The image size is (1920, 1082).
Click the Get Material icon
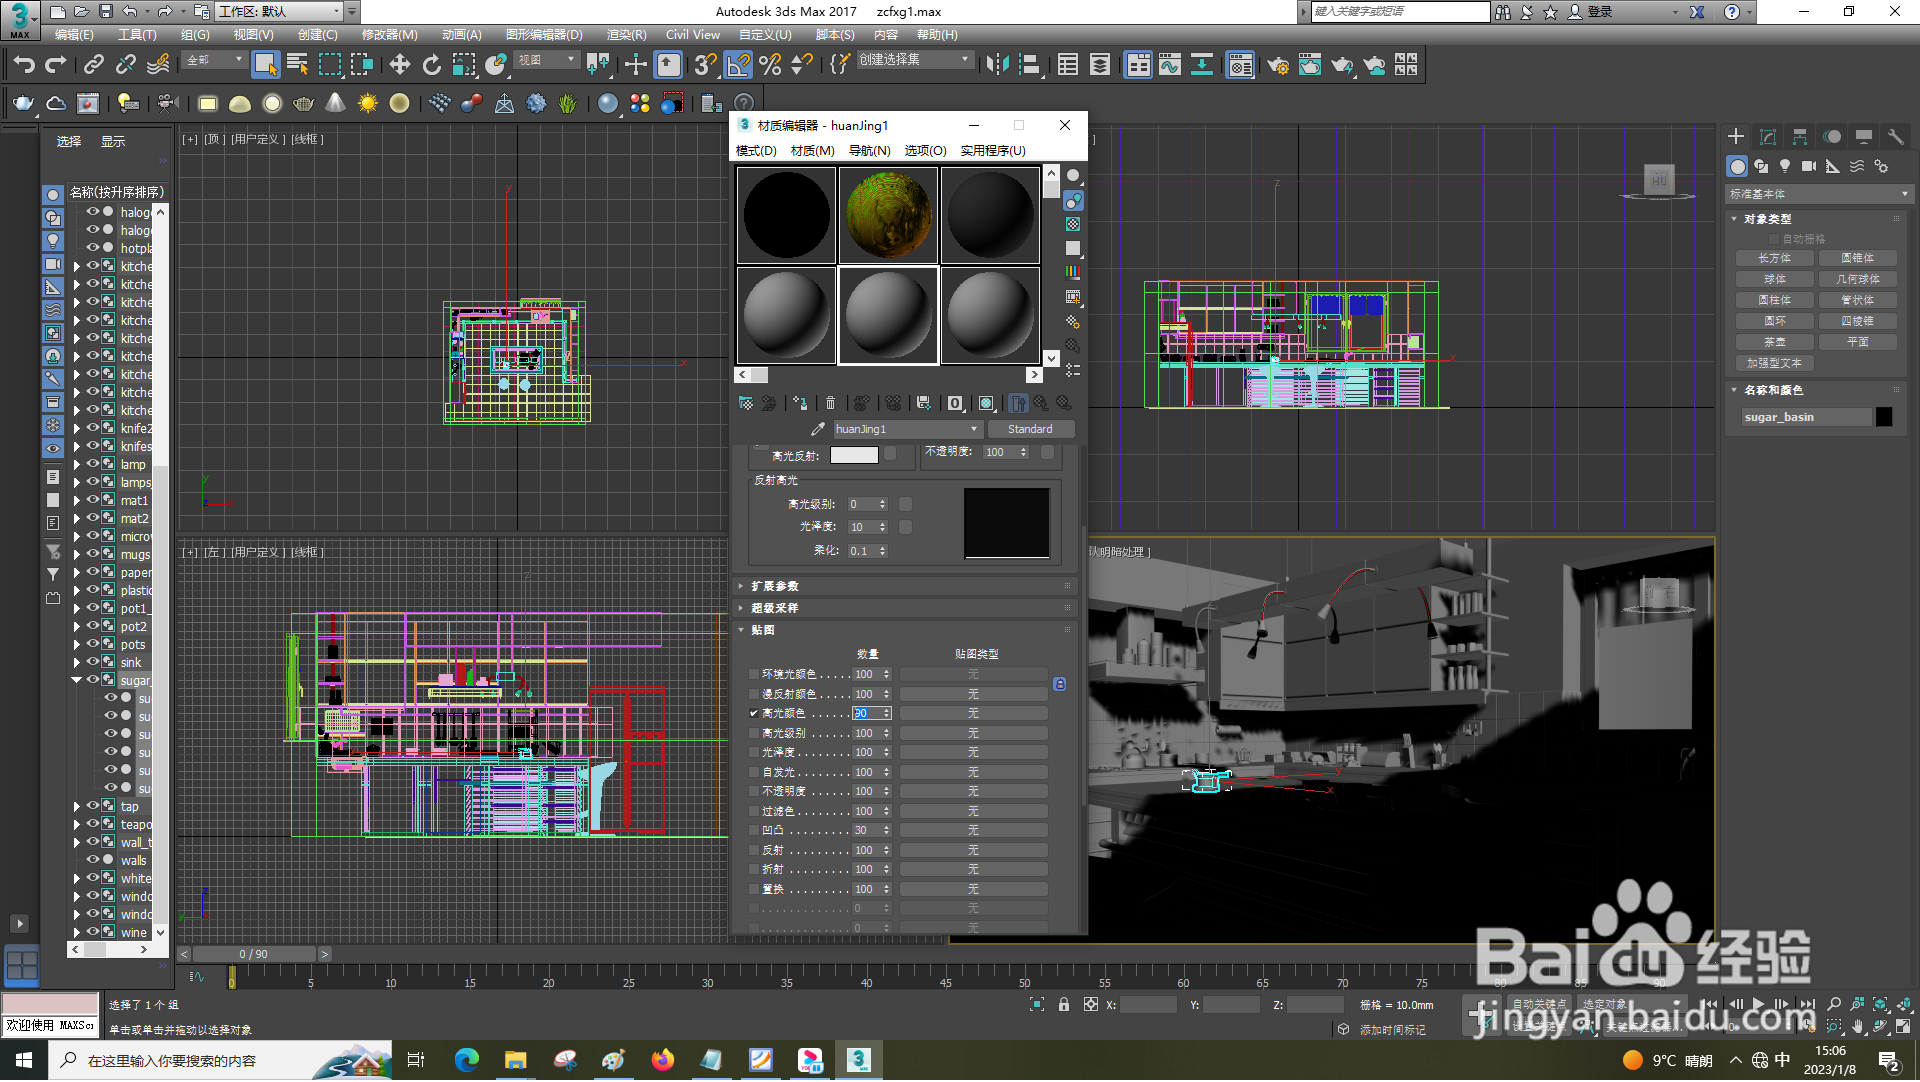click(746, 403)
